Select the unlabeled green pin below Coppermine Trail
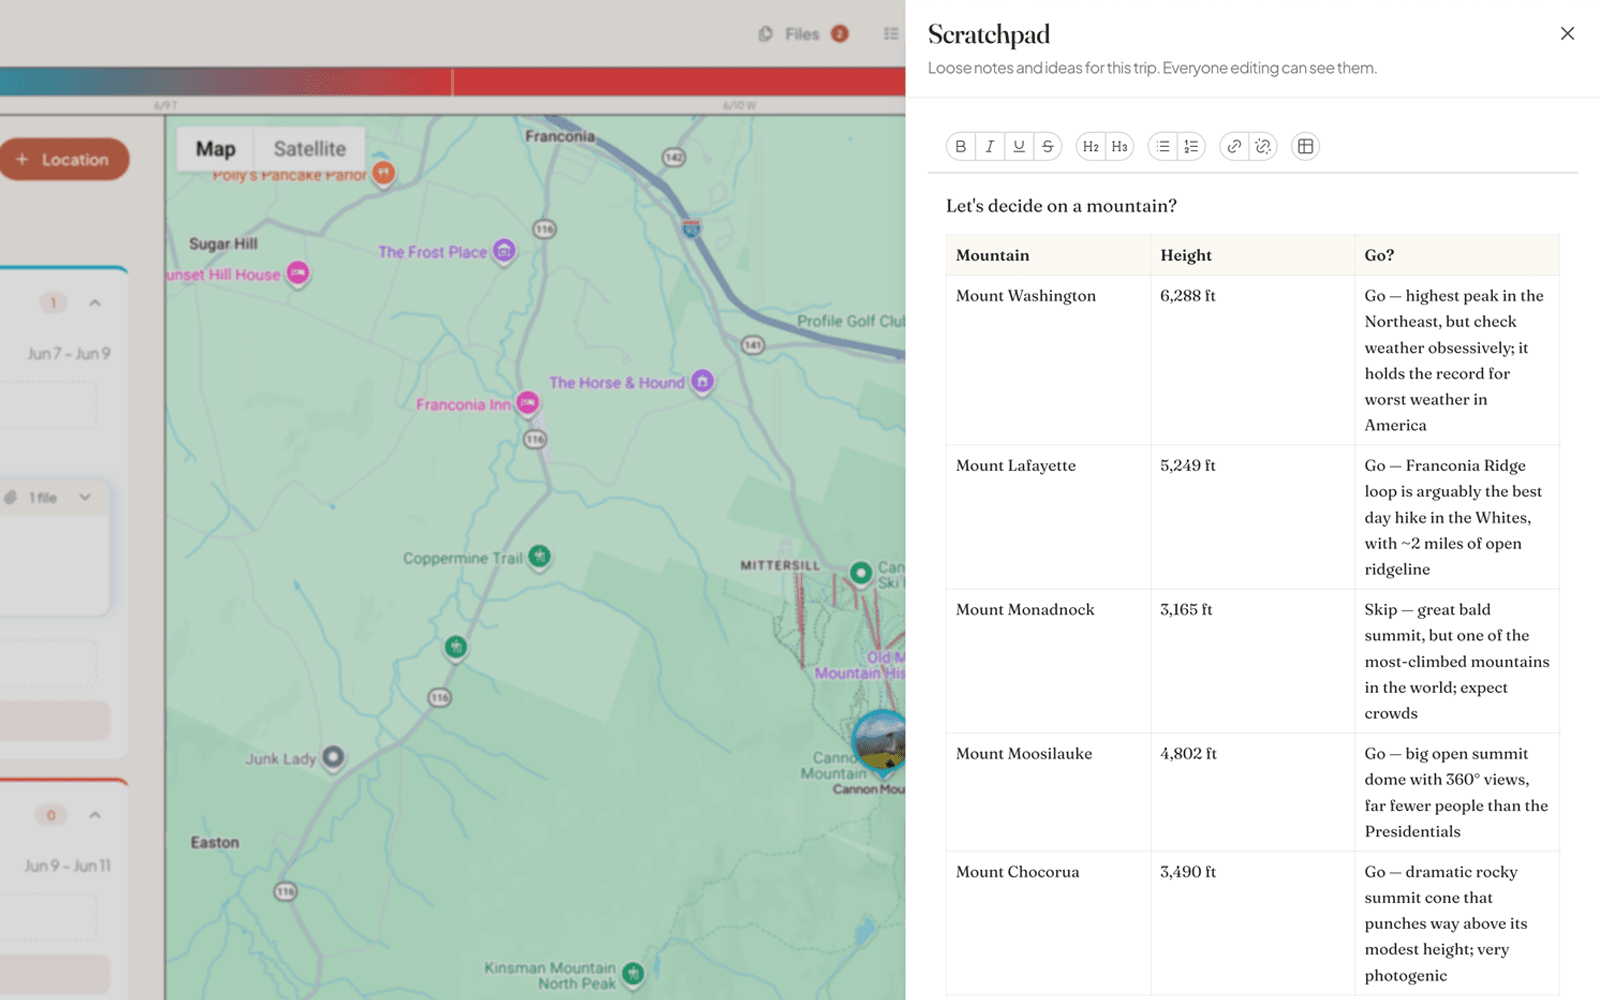Viewport: 1600px width, 1000px height. [x=456, y=648]
